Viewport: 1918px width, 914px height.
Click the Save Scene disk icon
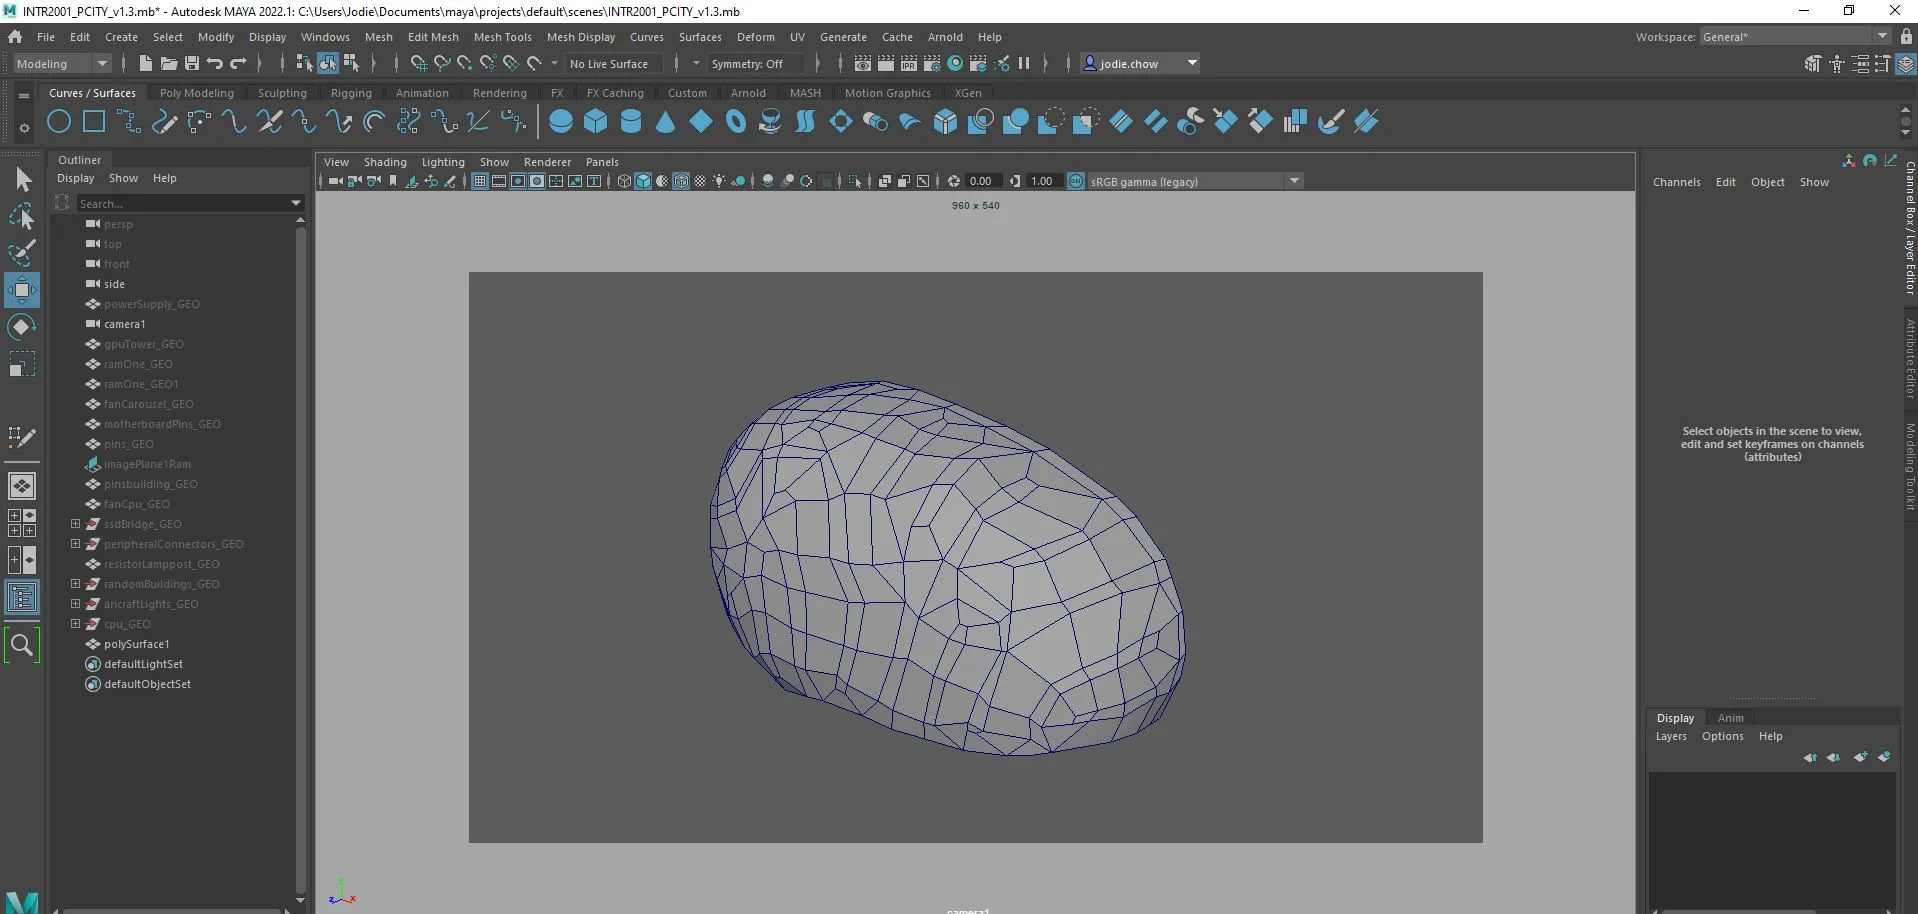pyautogui.click(x=192, y=63)
